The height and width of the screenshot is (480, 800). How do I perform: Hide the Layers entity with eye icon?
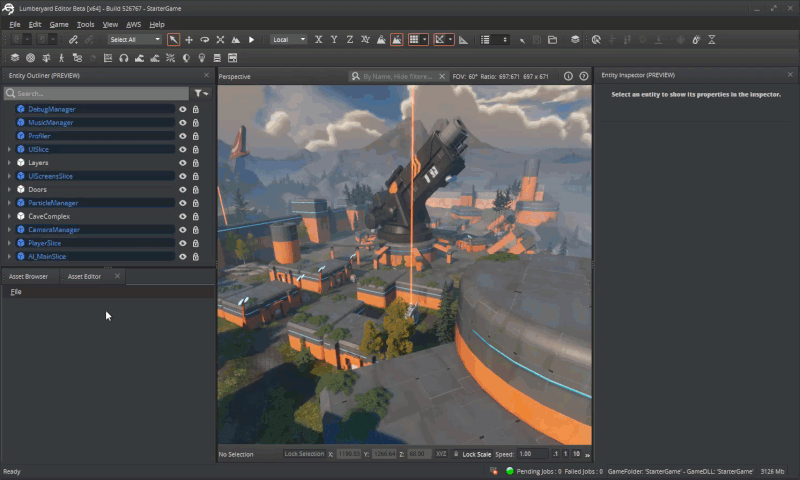point(183,163)
